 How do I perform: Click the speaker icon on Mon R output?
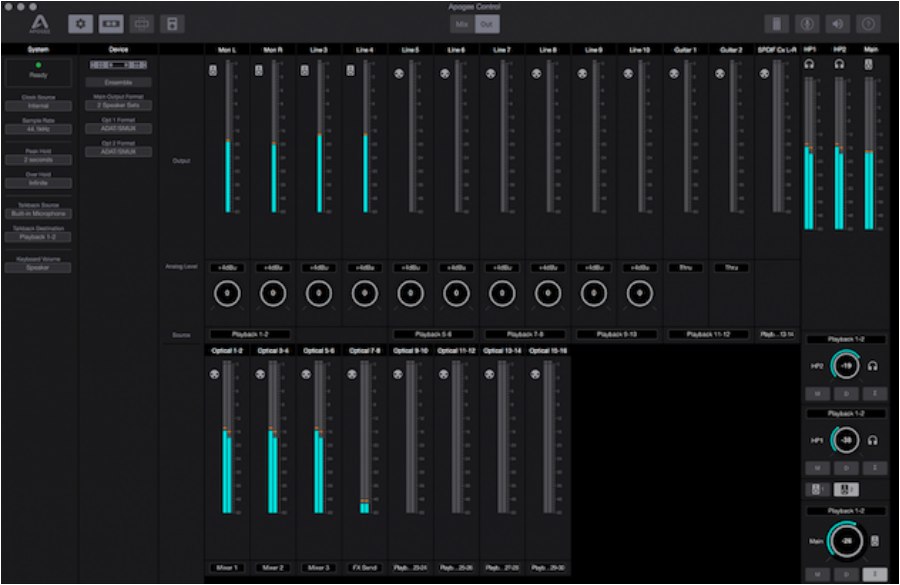click(259, 70)
